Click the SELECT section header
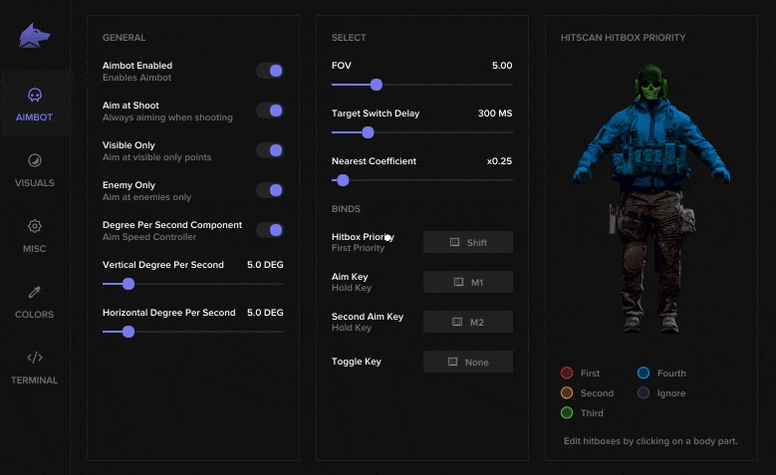The image size is (776, 475). coord(349,38)
